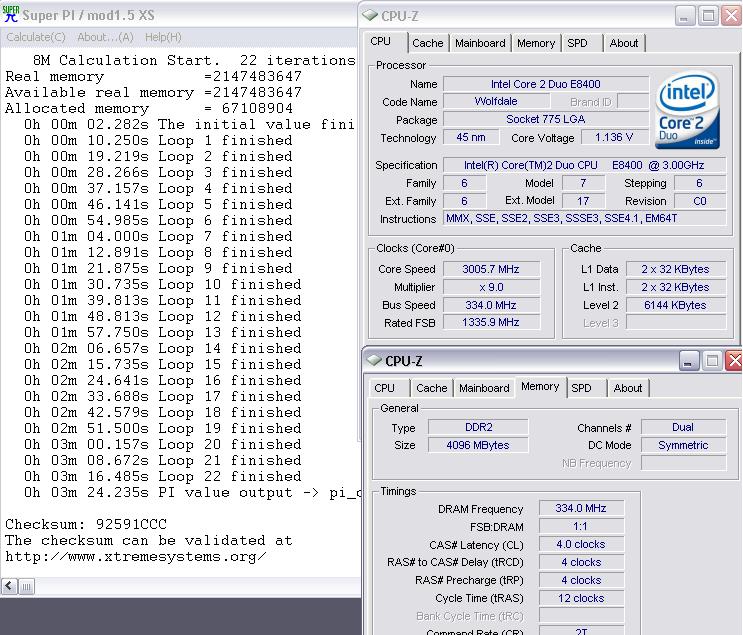Switch to Cache tab in lower CPU-Z window
This screenshot has width=743, height=635.
click(x=431, y=388)
